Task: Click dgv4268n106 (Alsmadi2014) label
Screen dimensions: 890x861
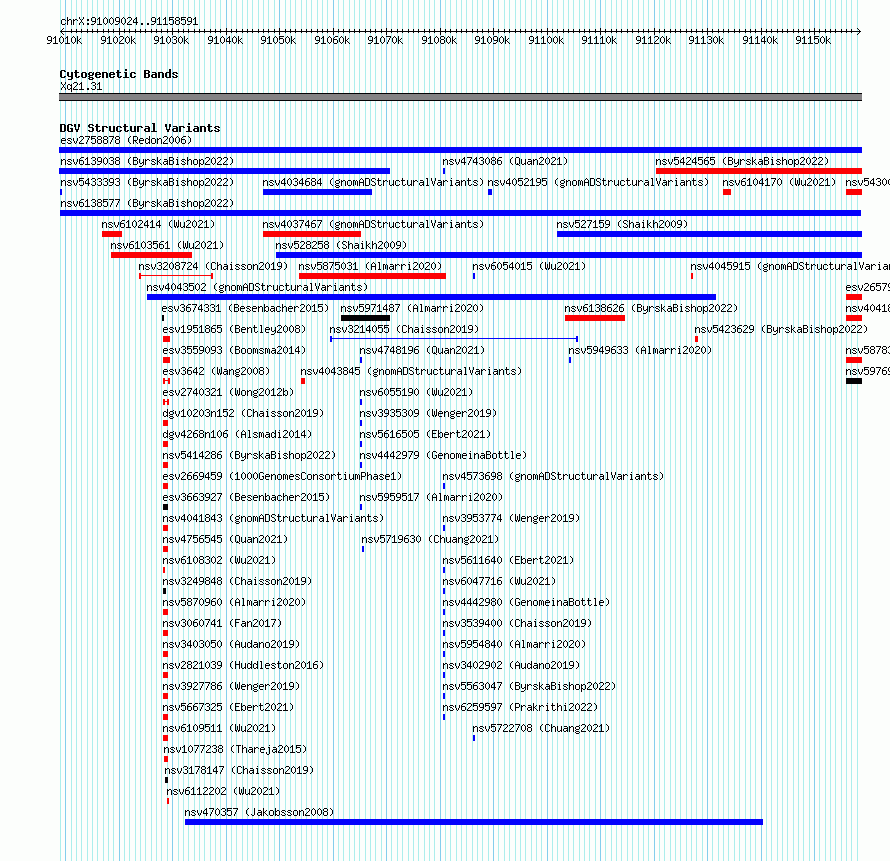Action: tap(237, 434)
